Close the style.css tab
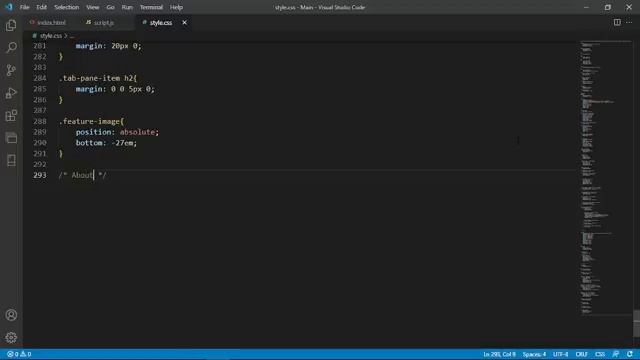The height and width of the screenshot is (360, 640). tap(184, 22)
